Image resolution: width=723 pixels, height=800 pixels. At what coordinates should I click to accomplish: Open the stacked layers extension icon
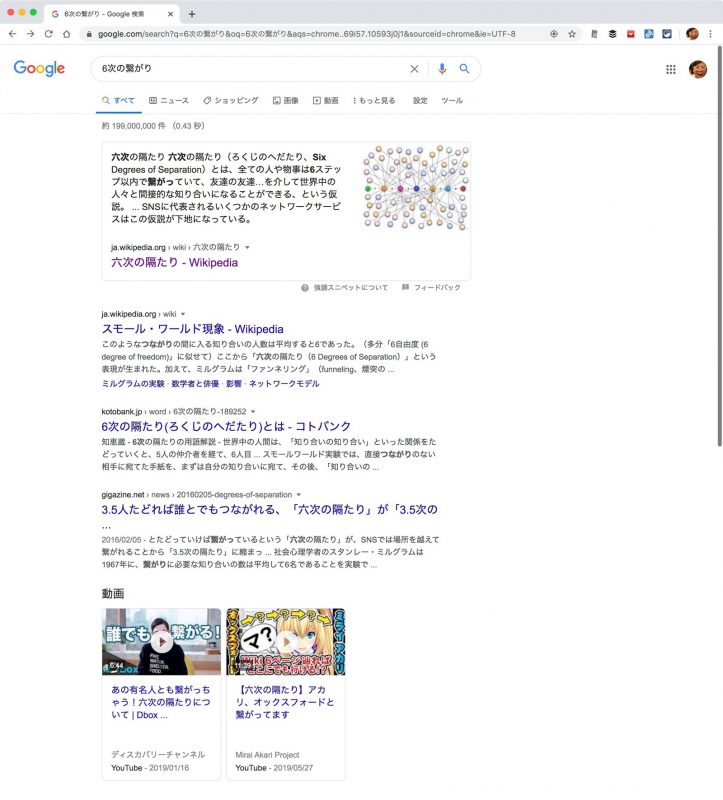tap(612, 34)
